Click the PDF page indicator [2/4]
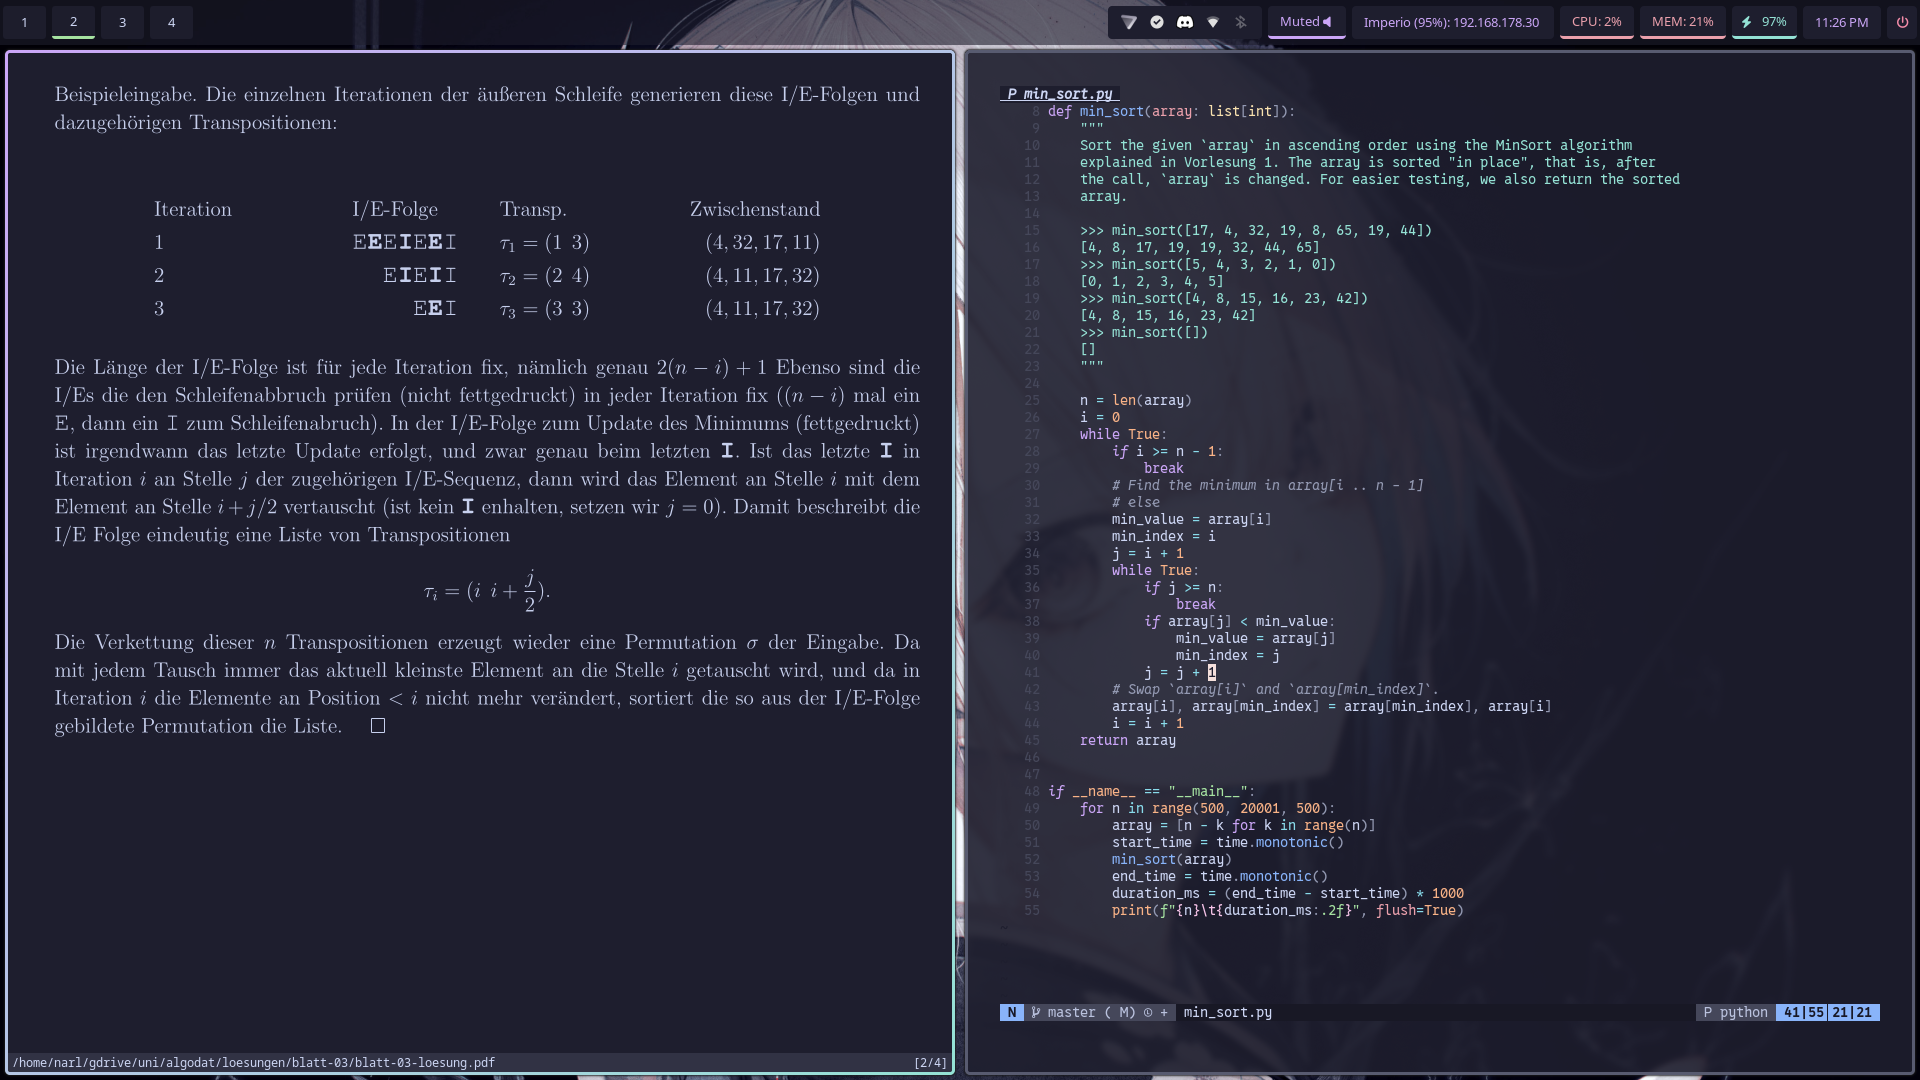This screenshot has width=1920, height=1080. 930,1063
